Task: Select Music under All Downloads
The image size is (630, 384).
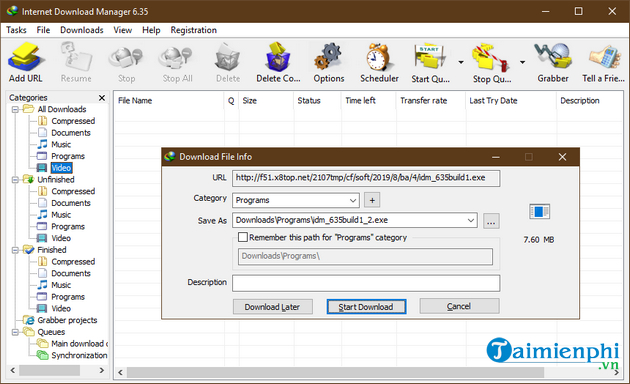Action: (61, 144)
